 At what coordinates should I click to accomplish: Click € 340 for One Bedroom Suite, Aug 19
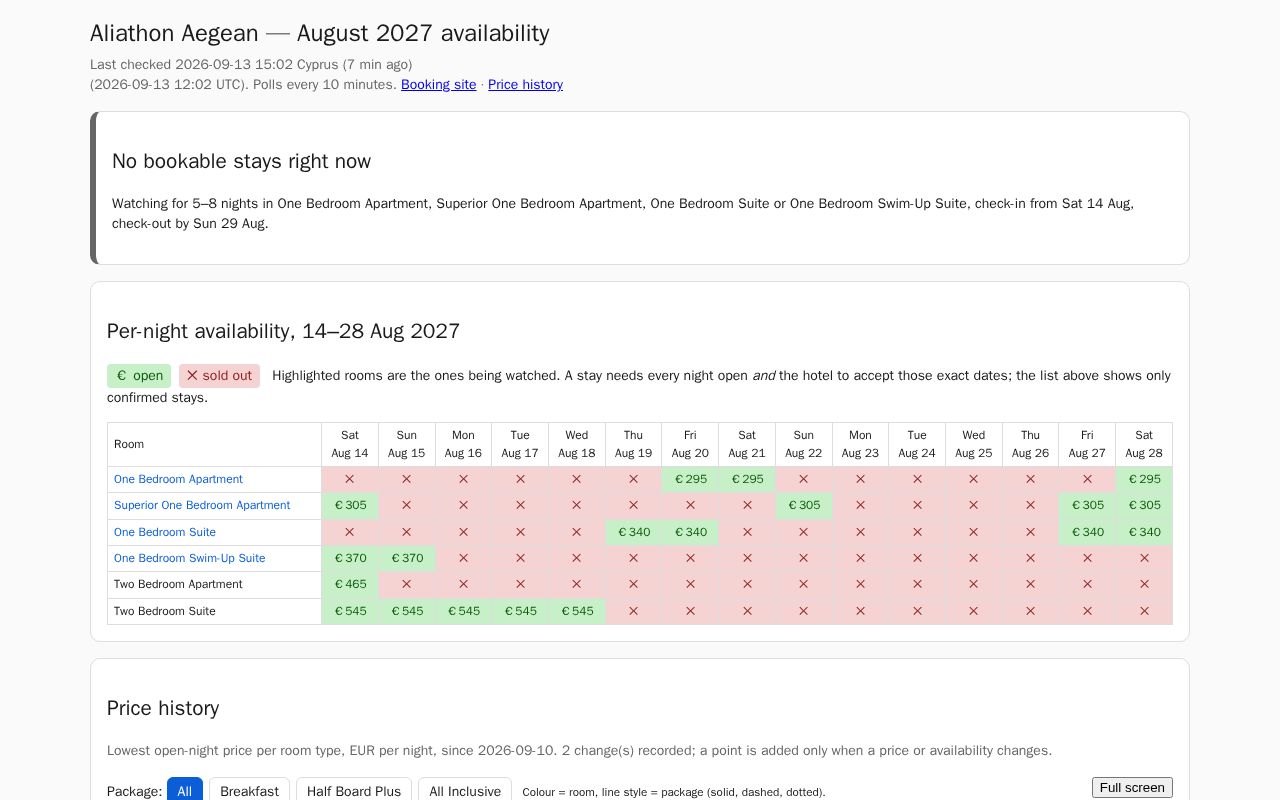click(x=634, y=532)
